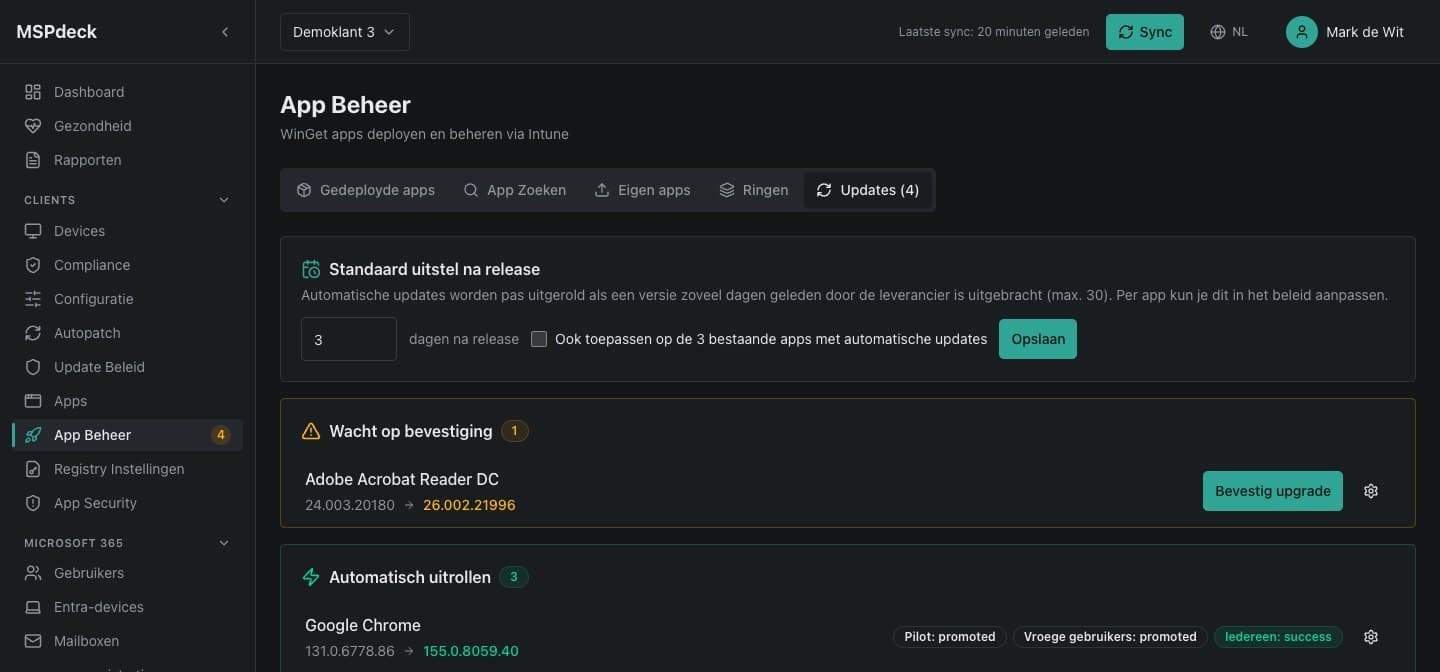Open Dashboard in the sidebar
The image size is (1440, 672).
[127, 92]
